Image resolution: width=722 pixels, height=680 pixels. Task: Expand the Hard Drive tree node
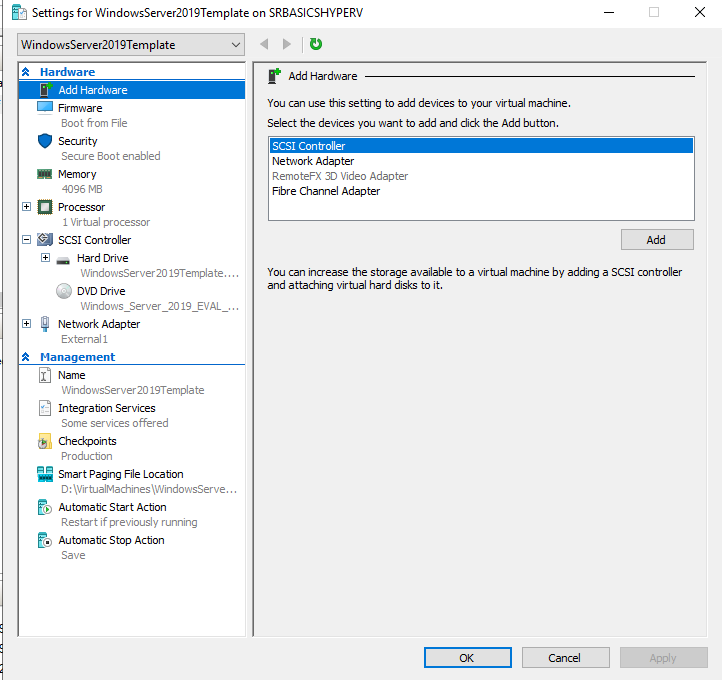pos(45,257)
